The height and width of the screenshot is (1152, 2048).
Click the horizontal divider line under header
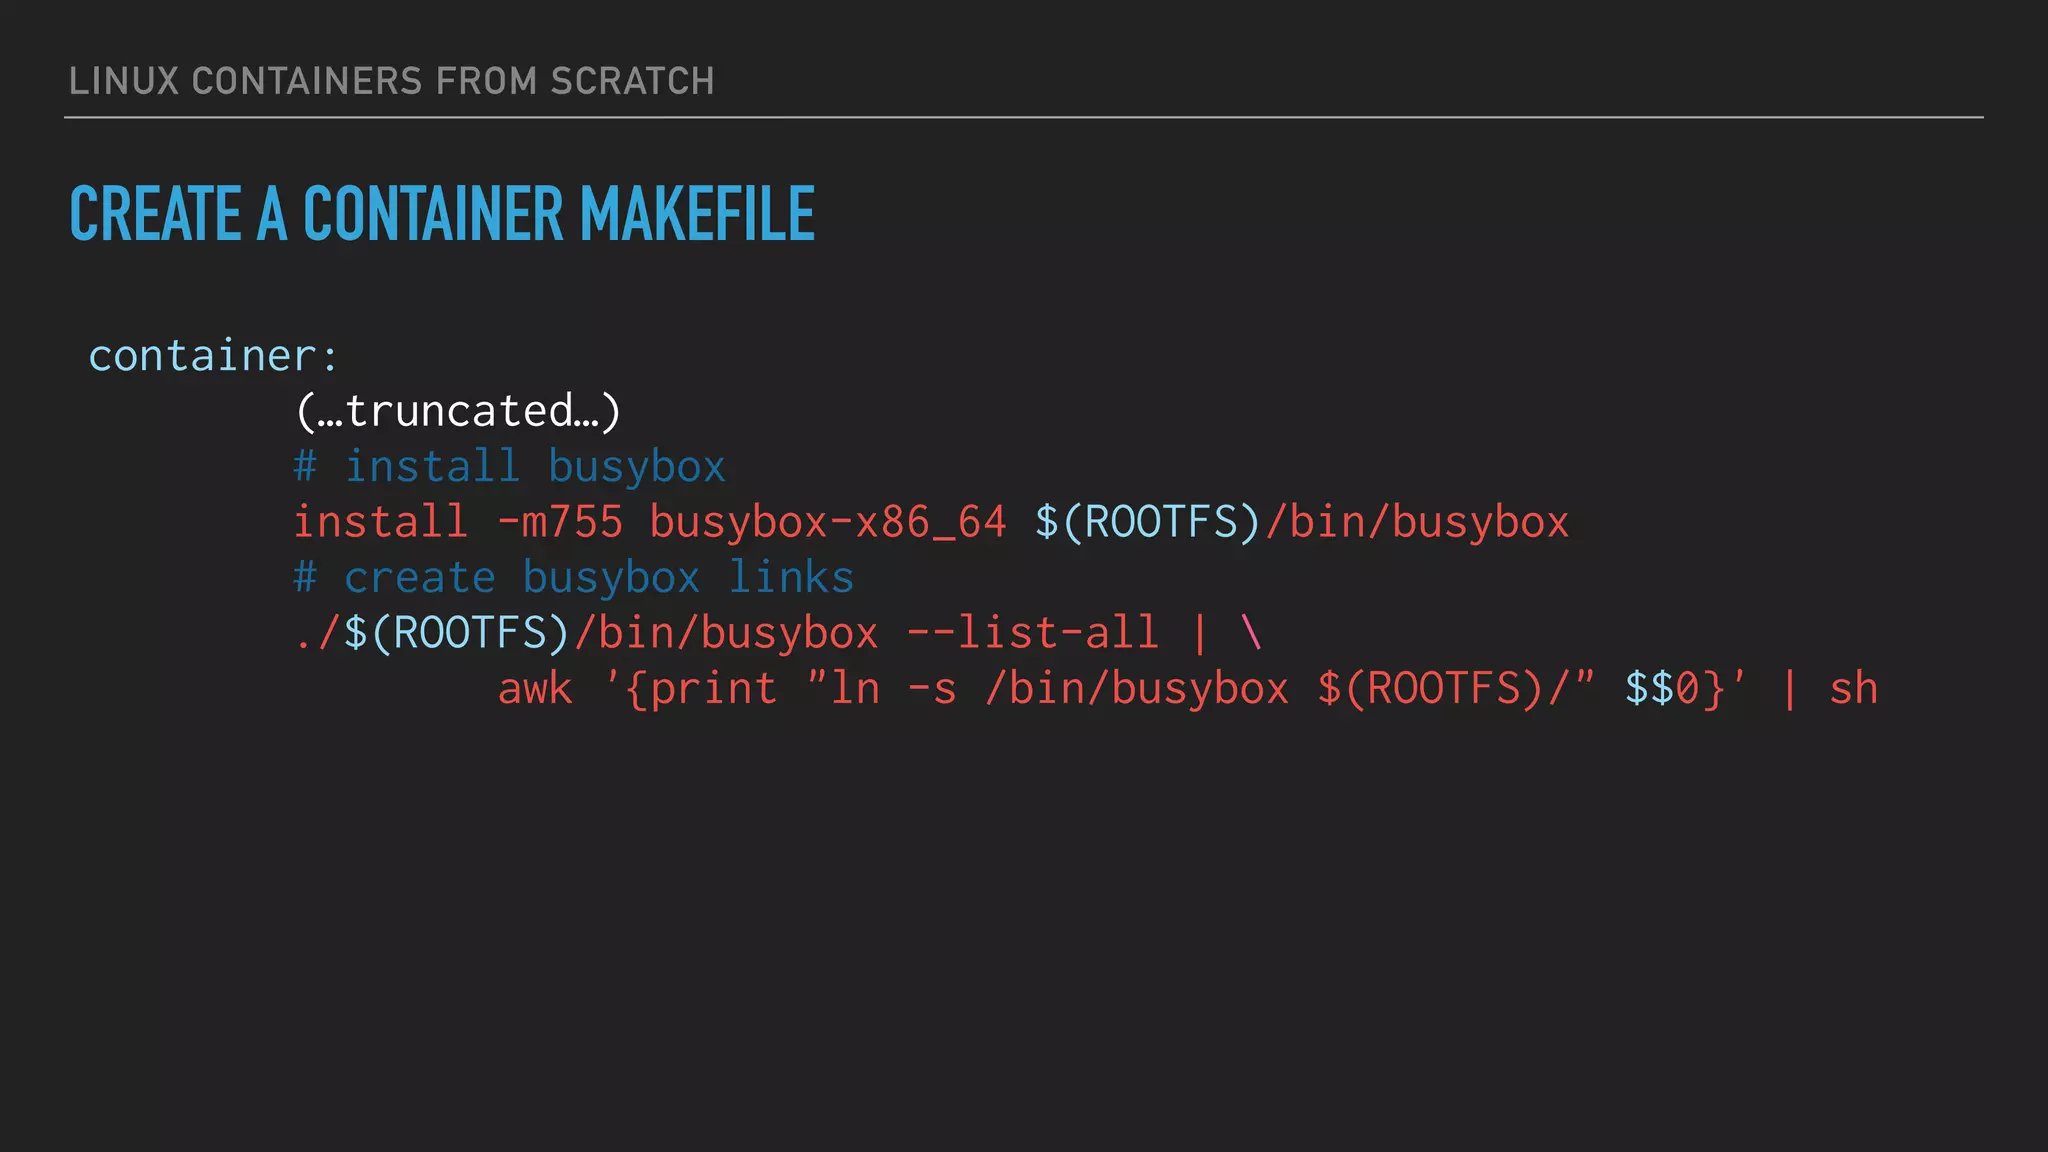click(x=1024, y=117)
